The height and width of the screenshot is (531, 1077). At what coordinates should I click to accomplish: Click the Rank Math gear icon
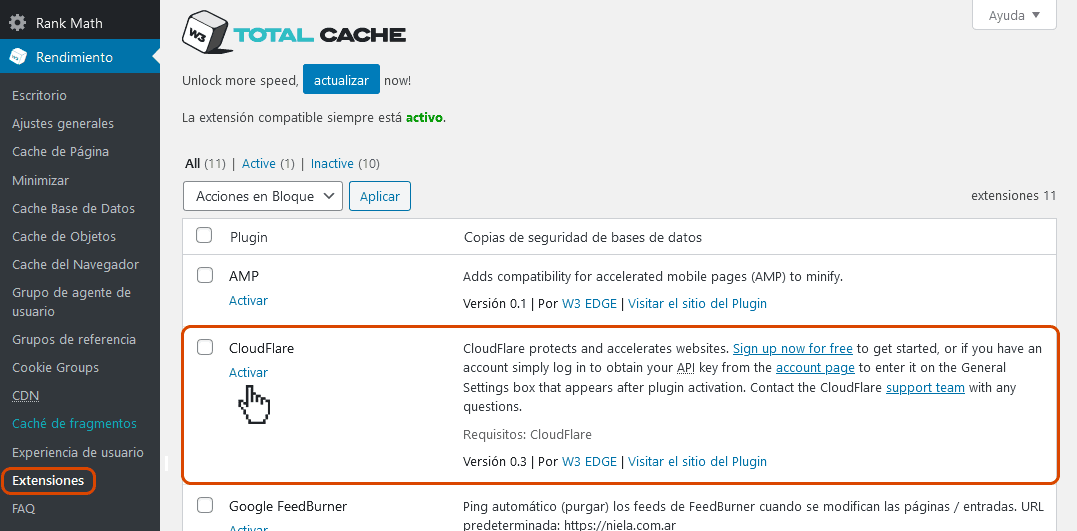18,22
